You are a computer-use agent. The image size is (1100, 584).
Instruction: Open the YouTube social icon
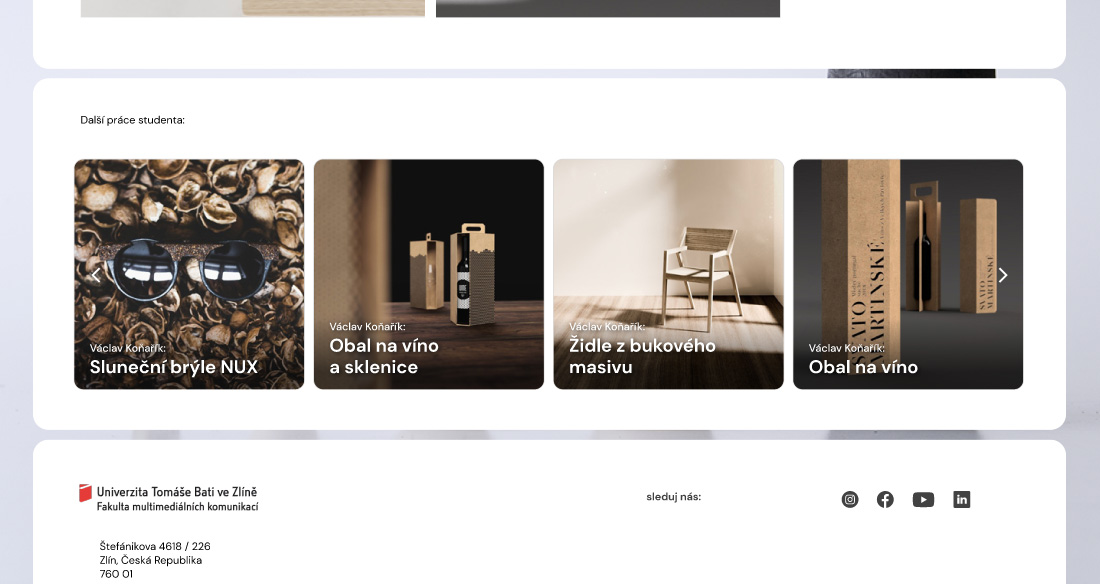(923, 499)
